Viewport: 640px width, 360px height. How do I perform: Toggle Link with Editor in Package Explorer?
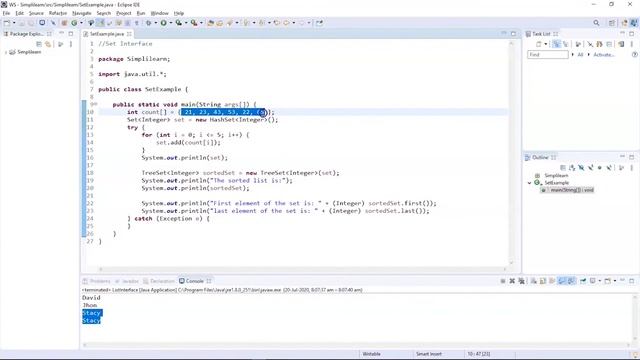coord(48,44)
